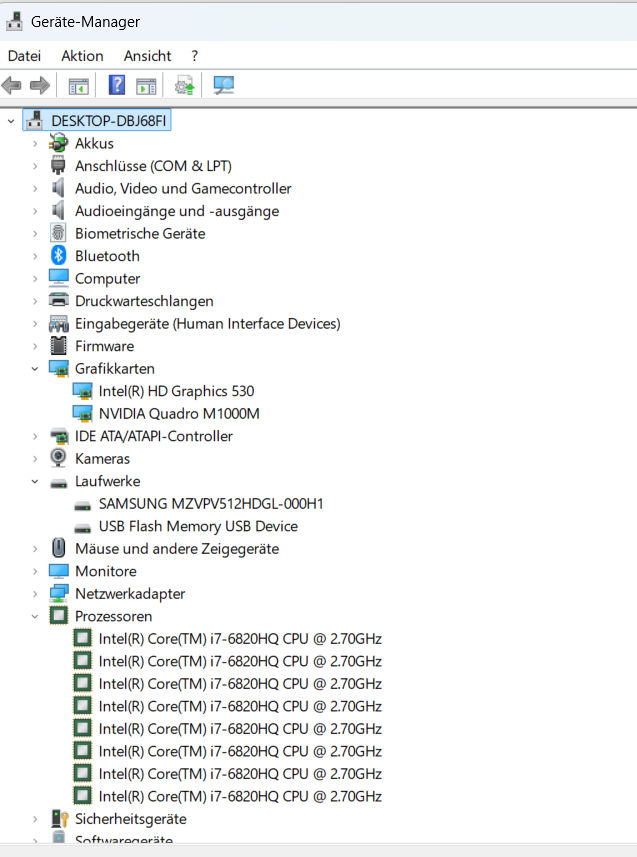Collapse the DESKTOP-DBJ68FI root node

(x=11, y=121)
